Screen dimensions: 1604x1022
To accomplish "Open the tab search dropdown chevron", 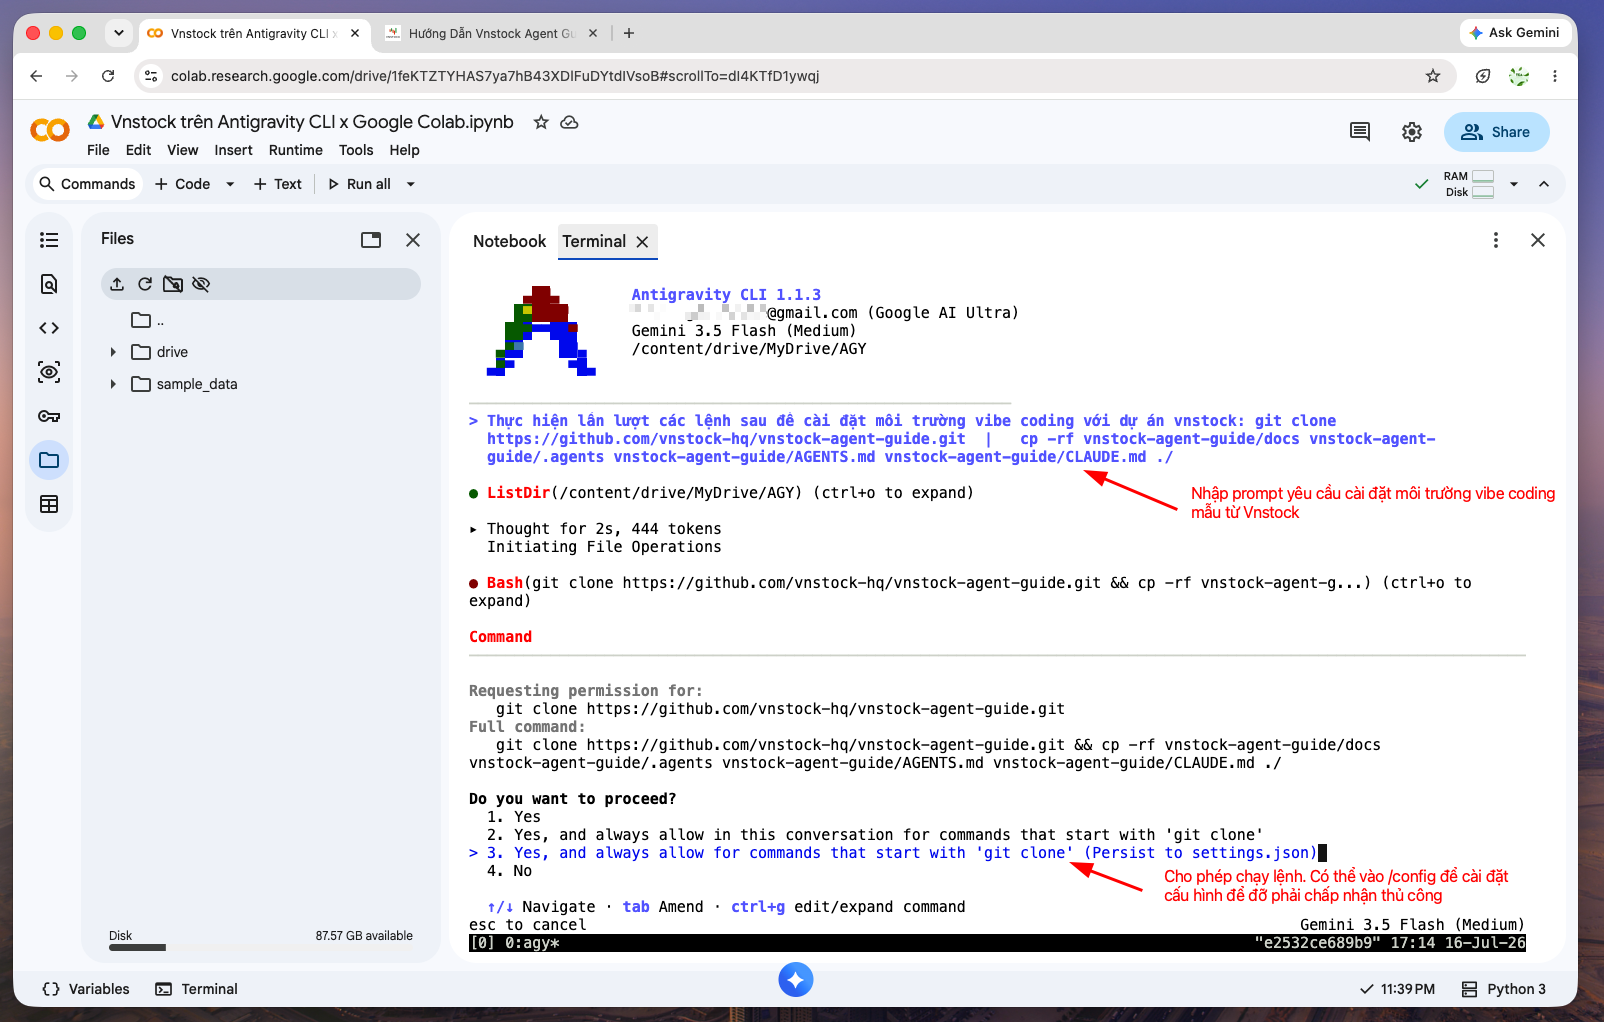I will tap(119, 33).
